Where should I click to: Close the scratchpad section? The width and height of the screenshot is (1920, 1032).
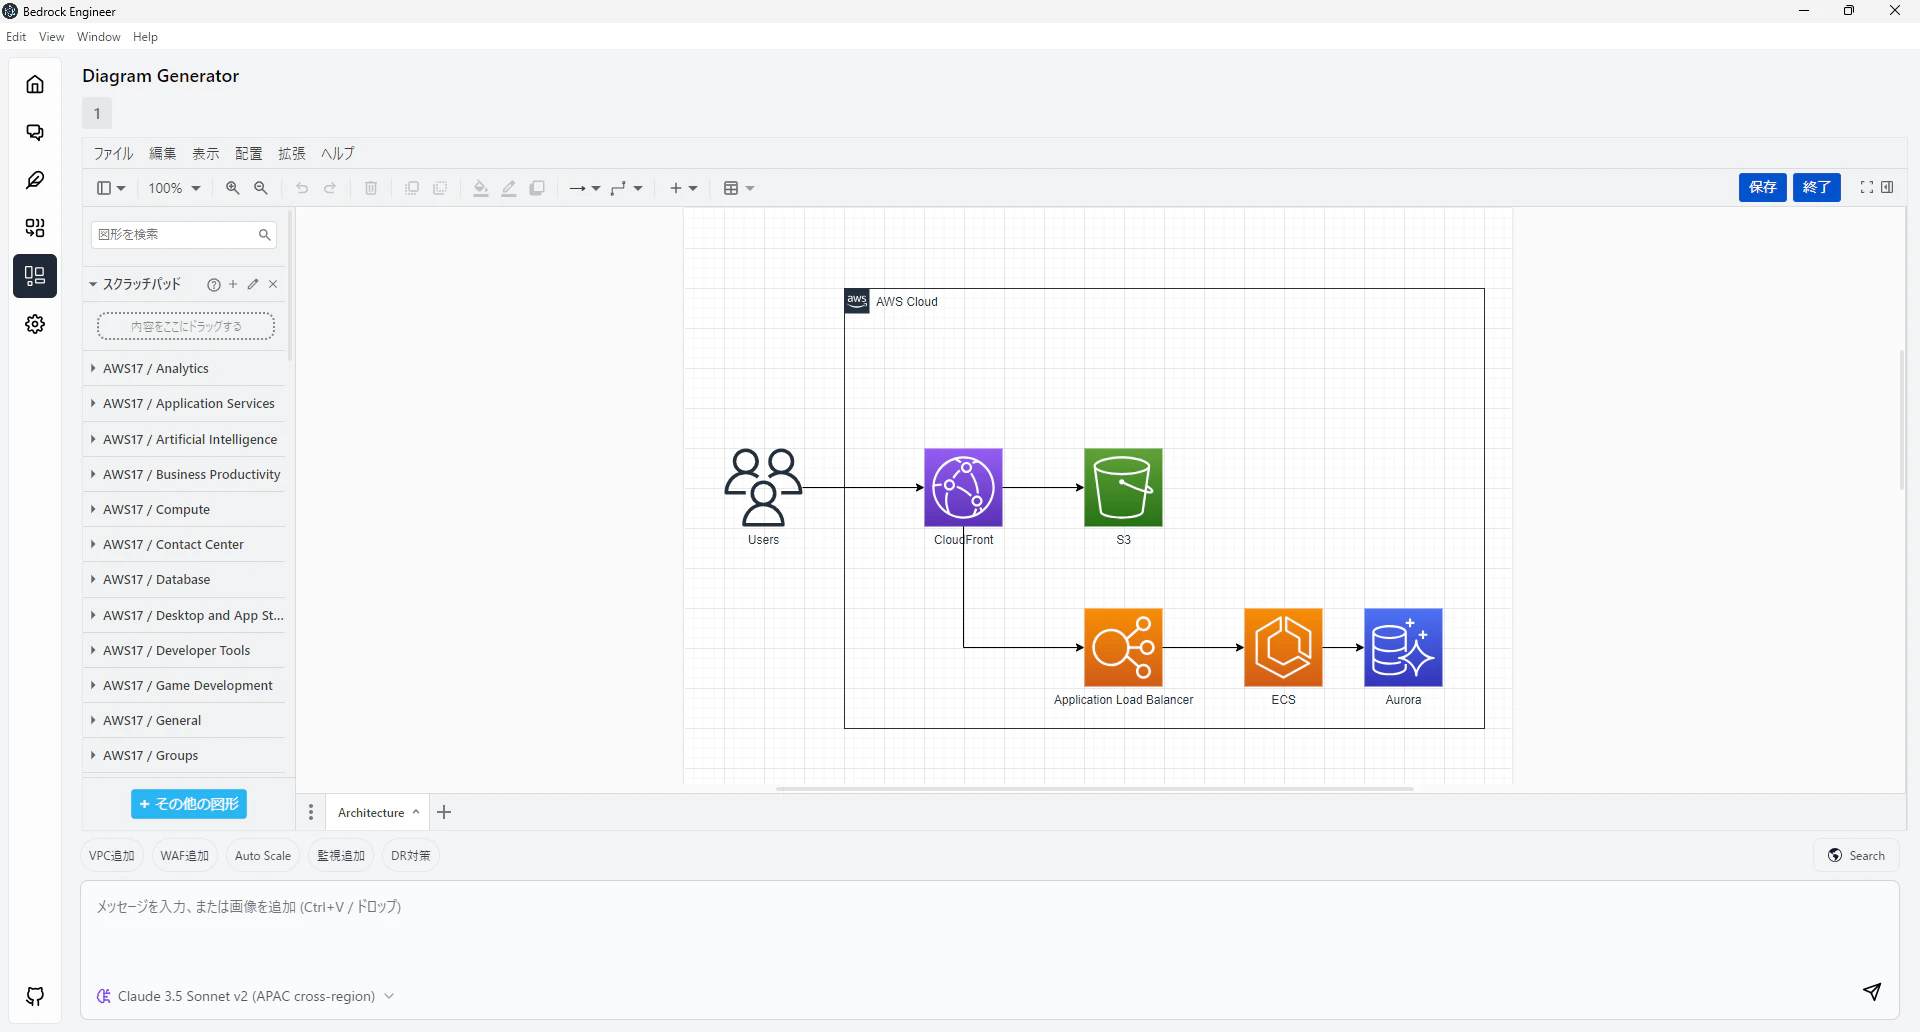[x=273, y=285]
